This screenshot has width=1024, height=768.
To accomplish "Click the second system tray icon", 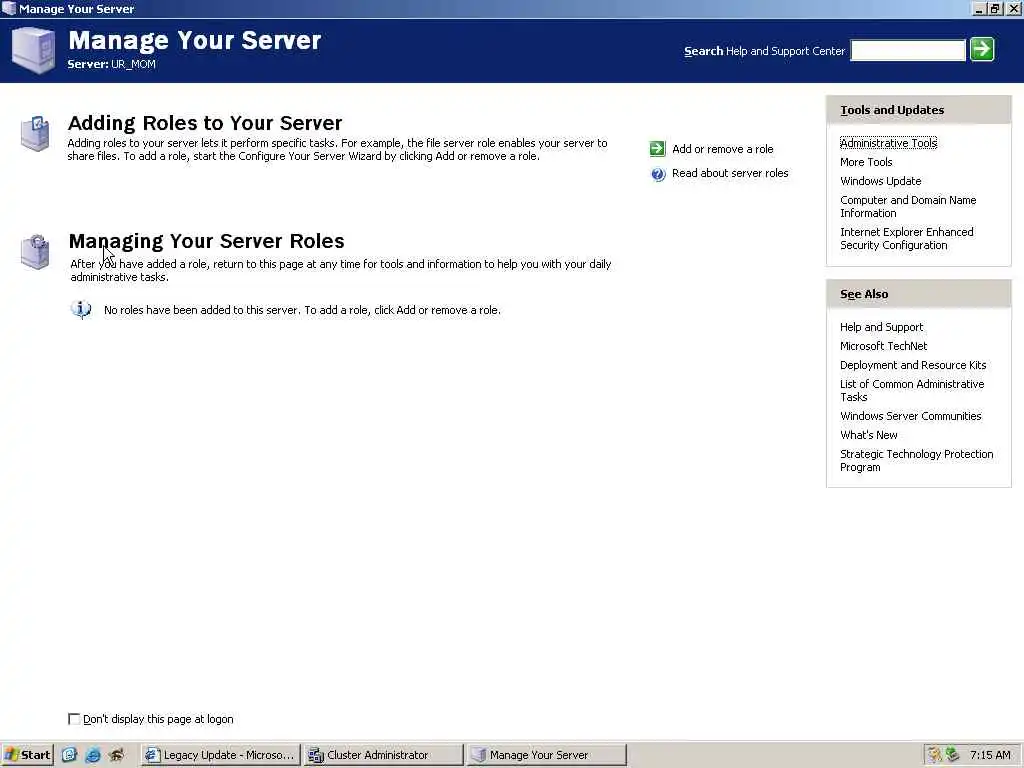I will [x=952, y=755].
